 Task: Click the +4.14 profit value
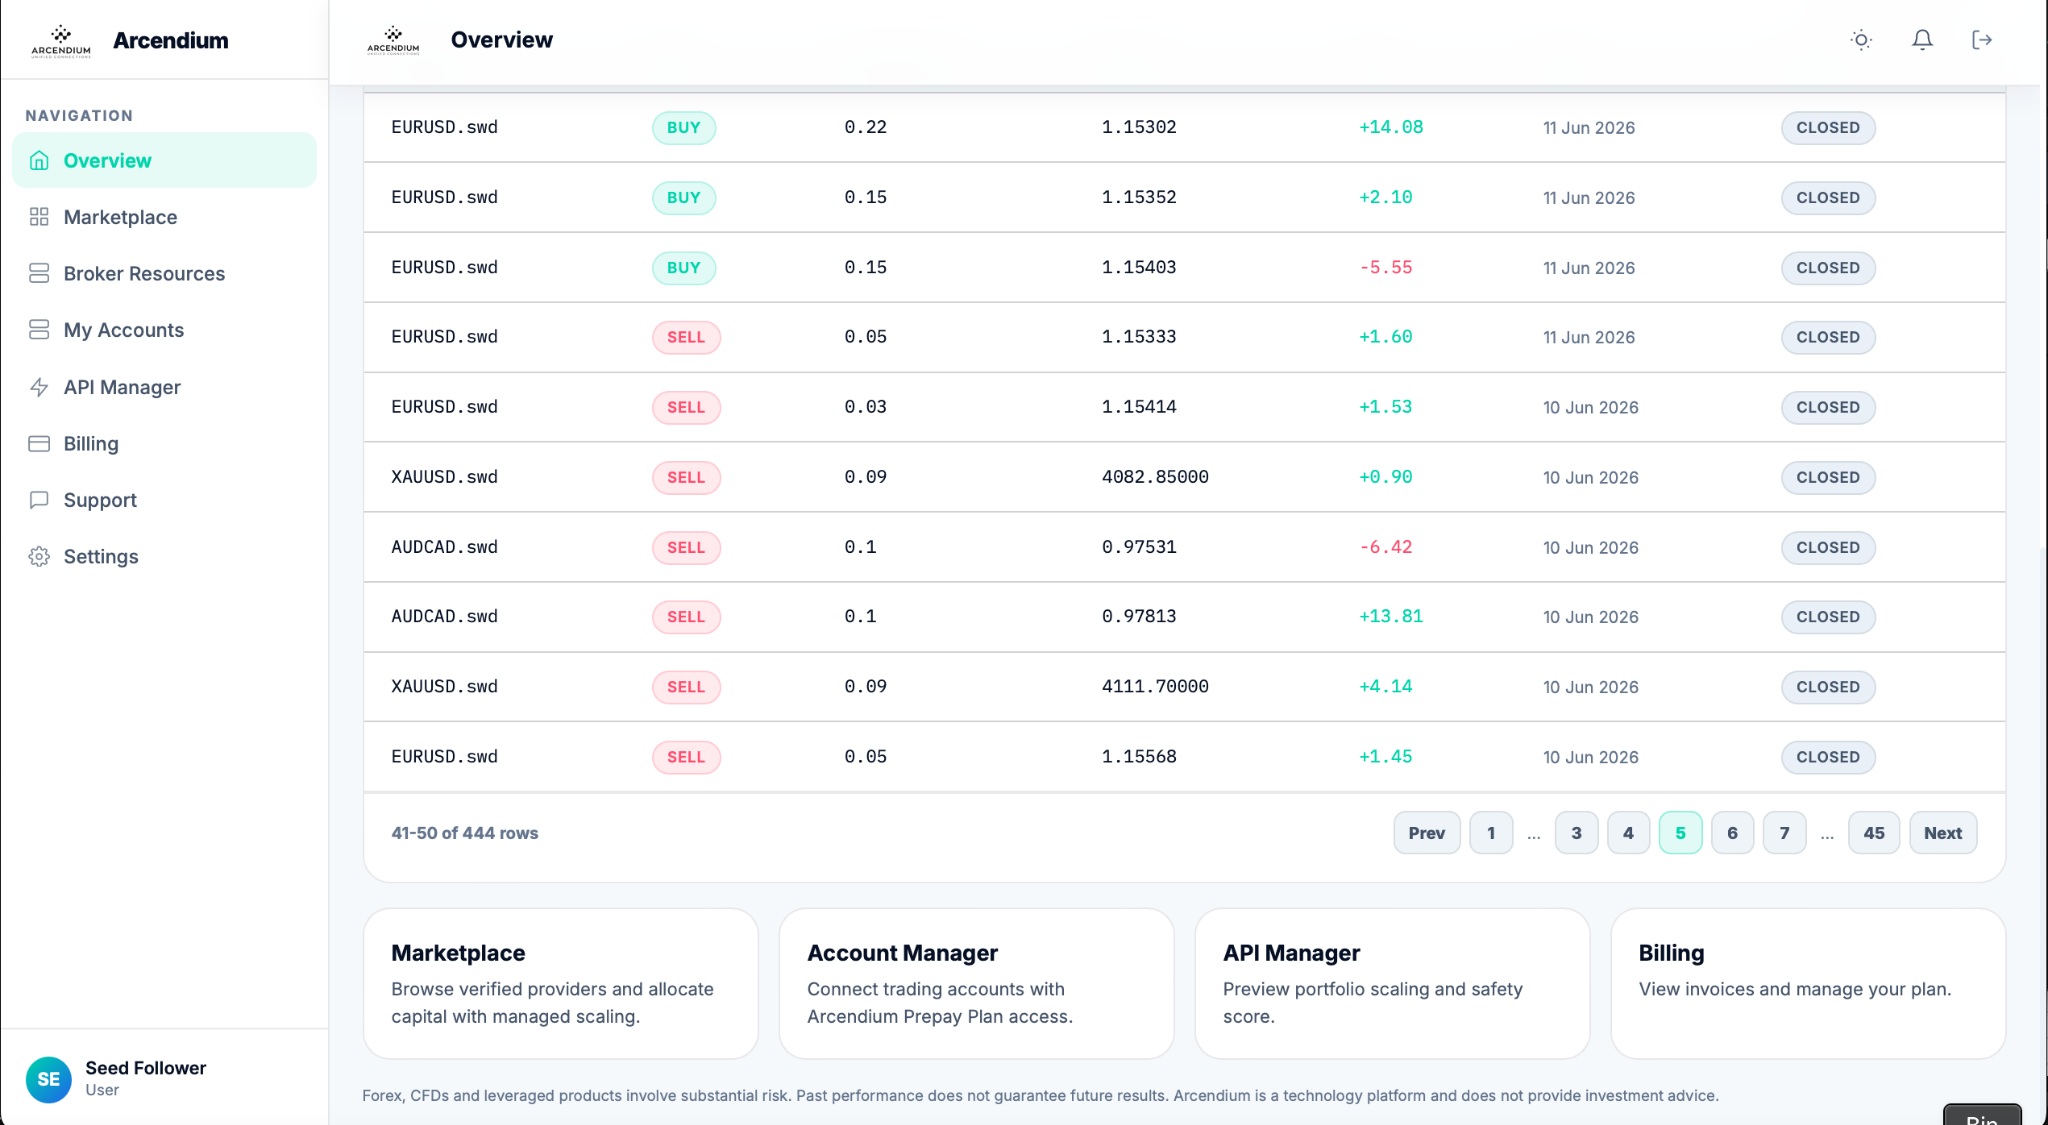pyautogui.click(x=1386, y=686)
